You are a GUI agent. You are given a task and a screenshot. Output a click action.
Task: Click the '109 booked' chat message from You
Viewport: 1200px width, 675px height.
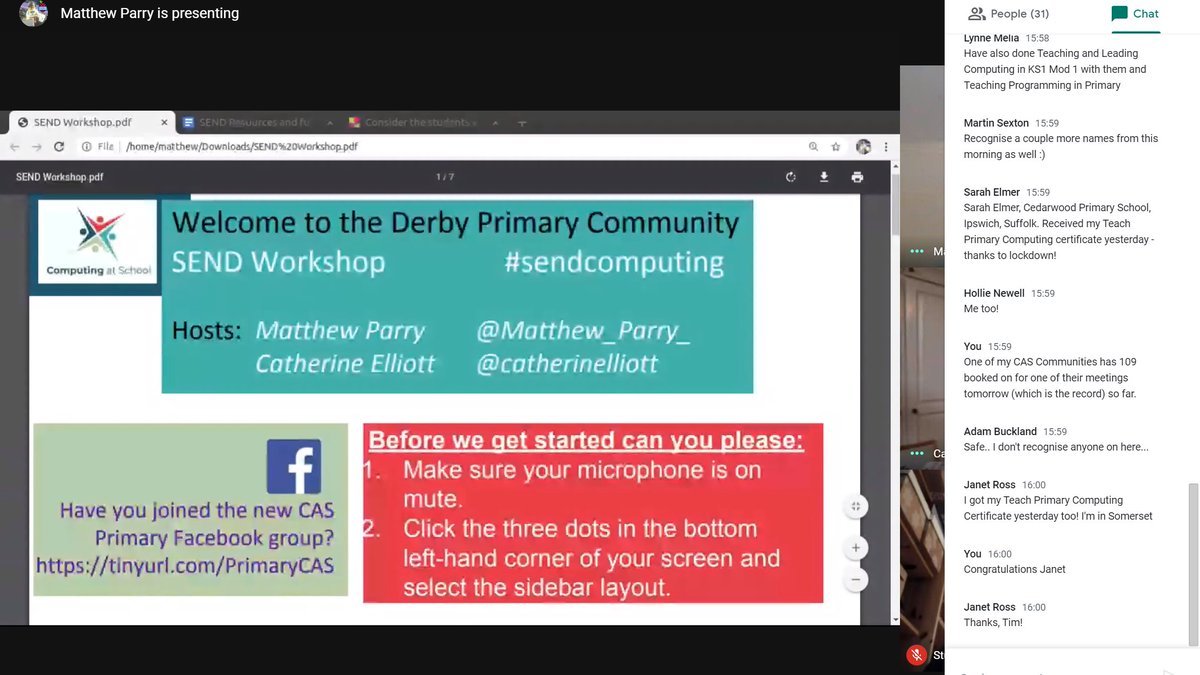1050,378
